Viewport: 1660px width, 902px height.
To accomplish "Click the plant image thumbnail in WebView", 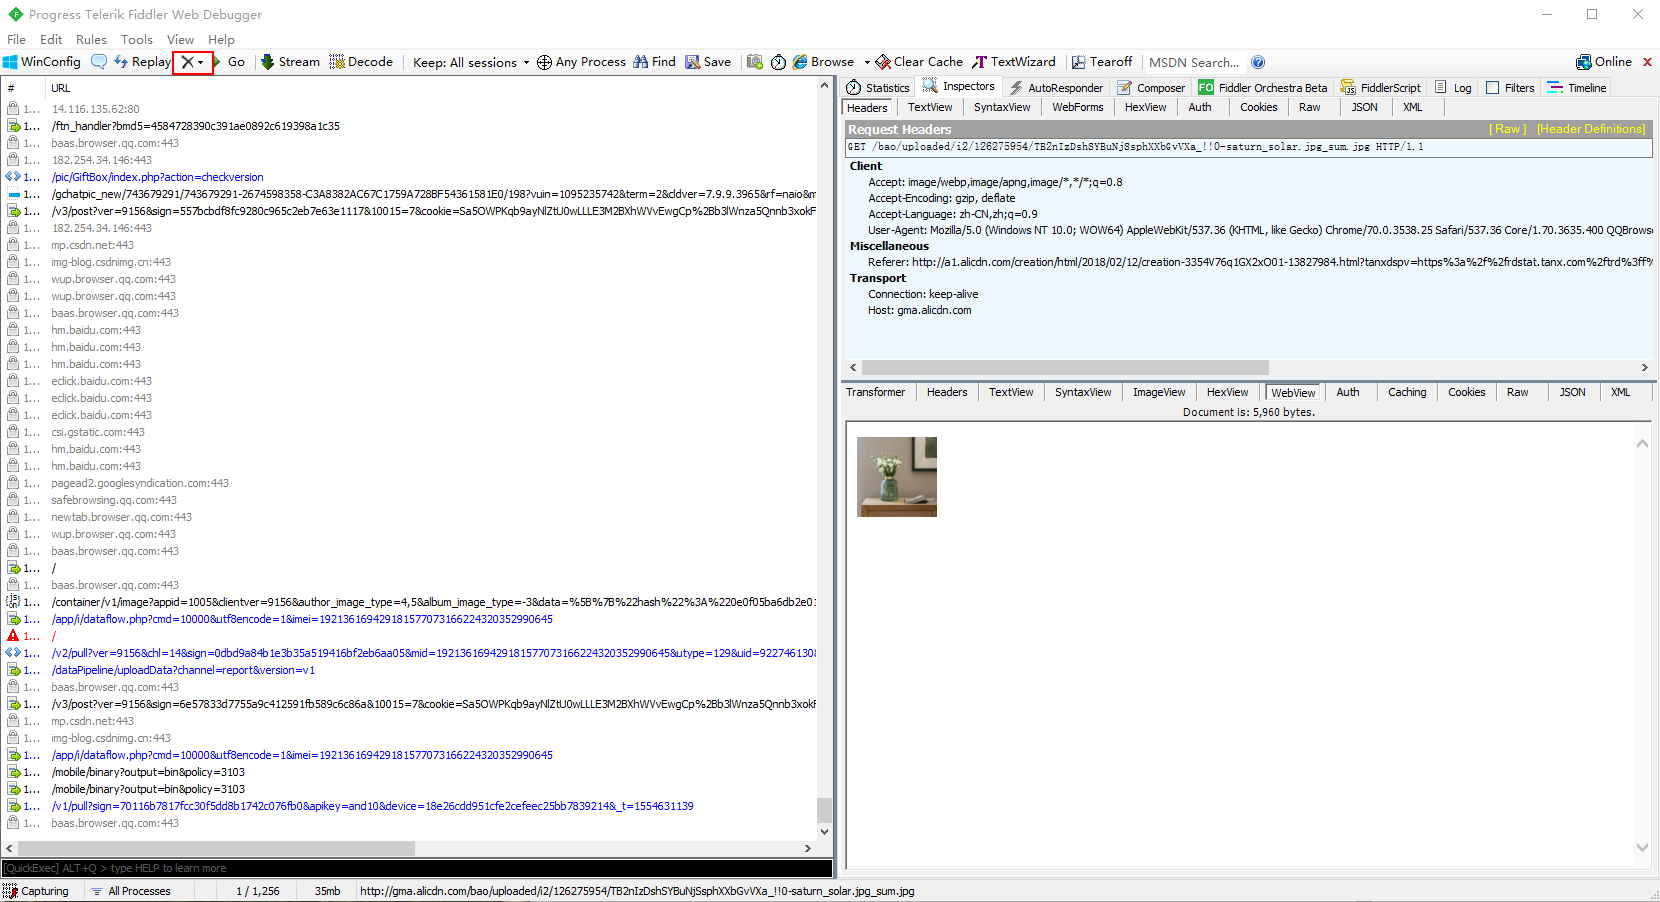I will [897, 477].
